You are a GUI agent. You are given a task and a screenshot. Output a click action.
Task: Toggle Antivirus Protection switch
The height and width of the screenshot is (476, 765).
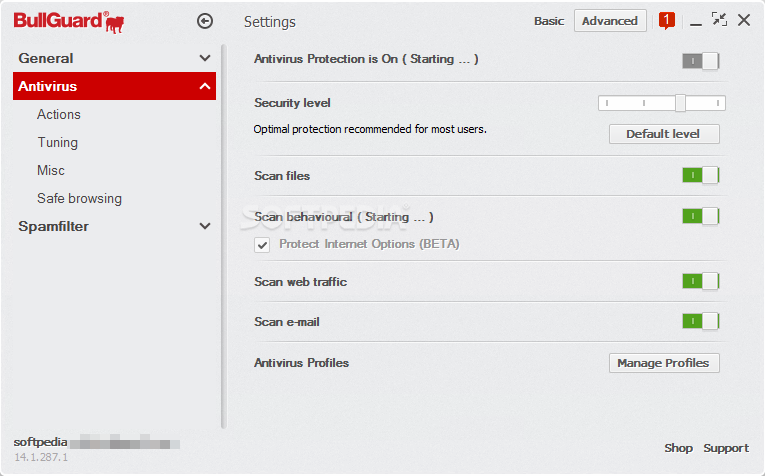click(x=701, y=61)
